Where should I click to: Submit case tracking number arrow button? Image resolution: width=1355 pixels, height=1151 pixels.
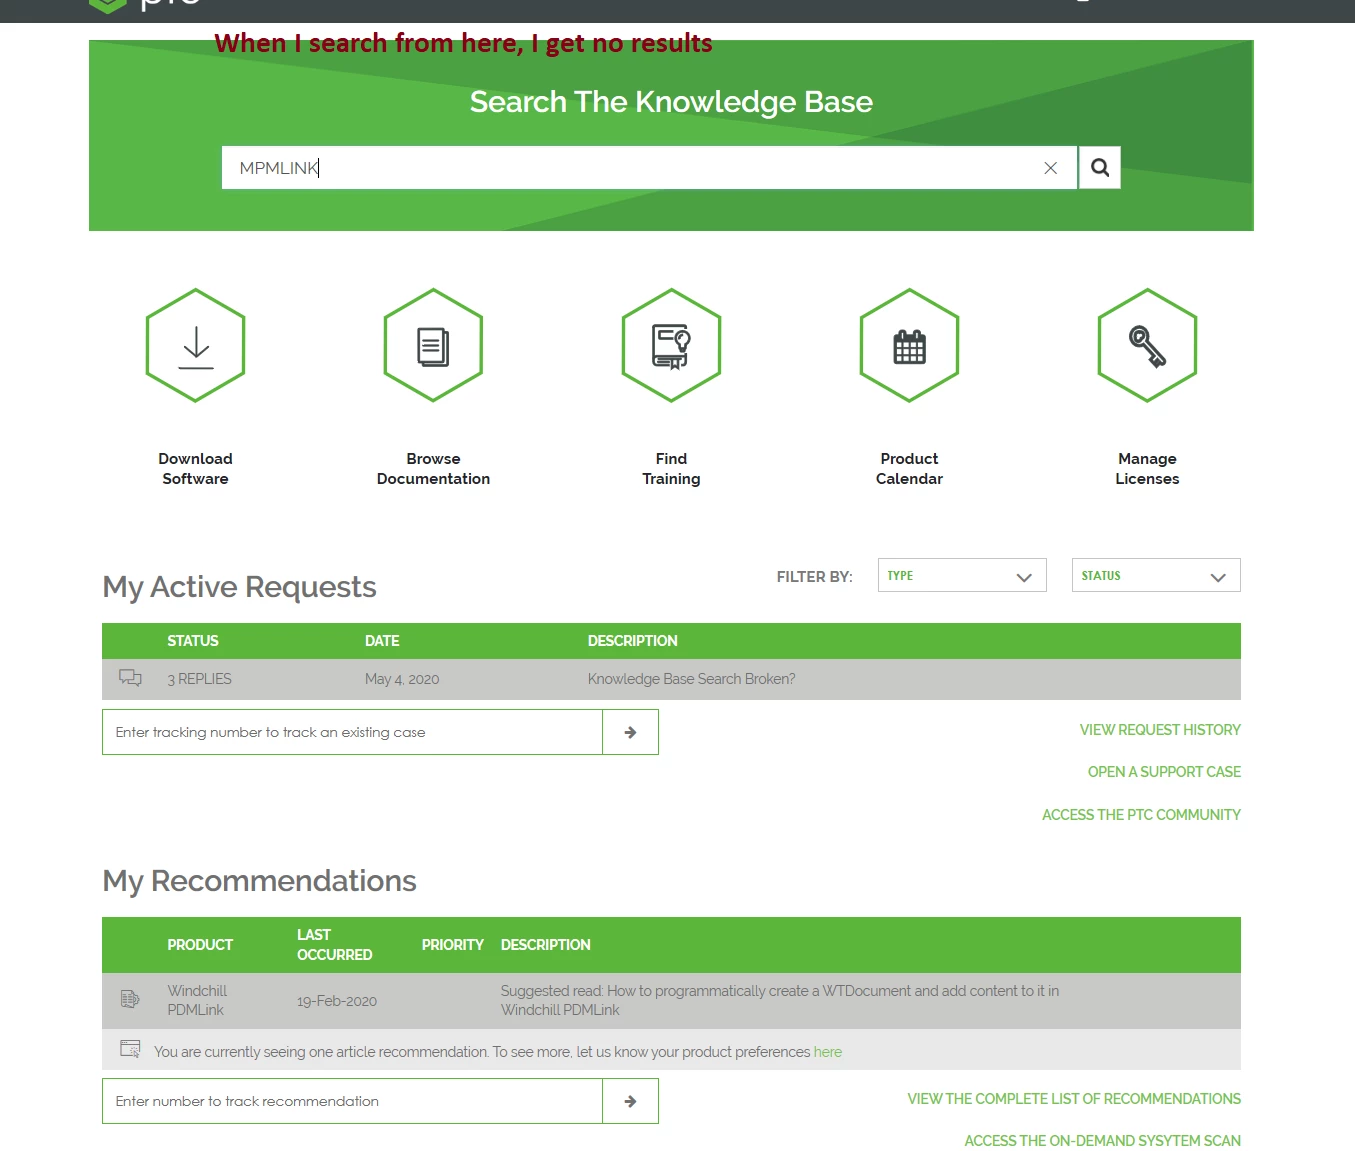[630, 732]
